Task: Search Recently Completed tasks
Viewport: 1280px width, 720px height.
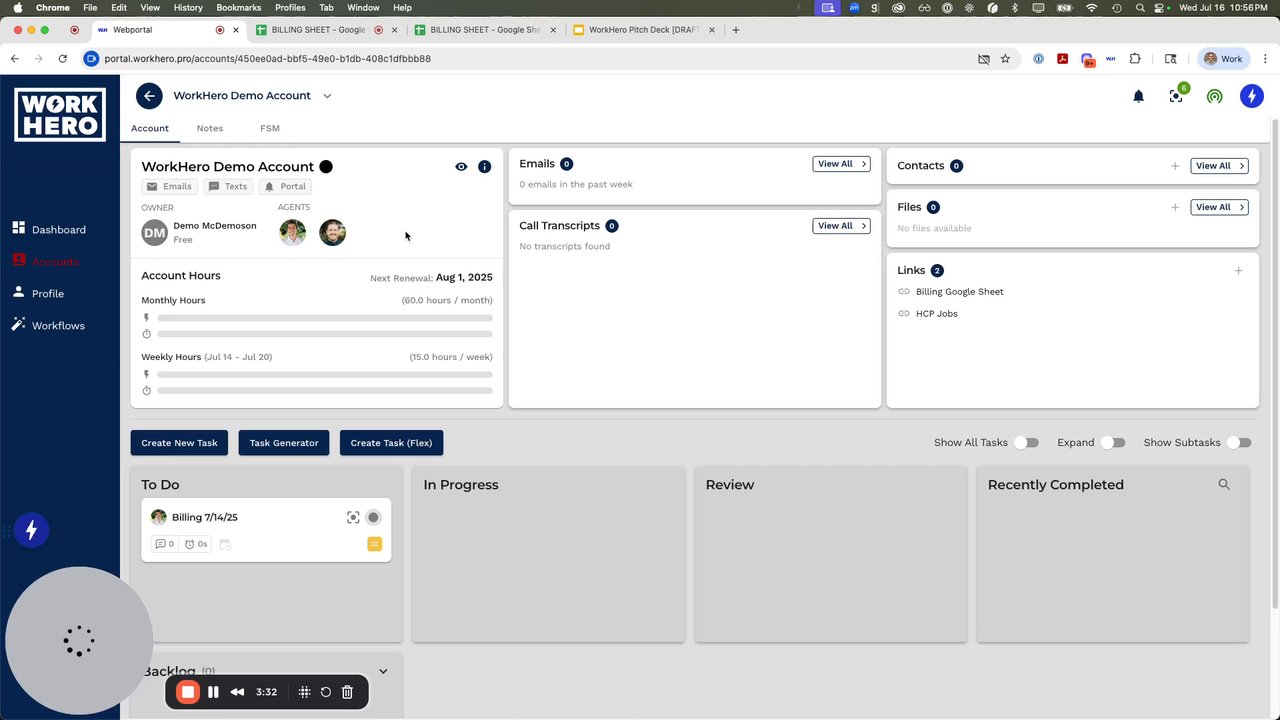Action: pos(1224,484)
